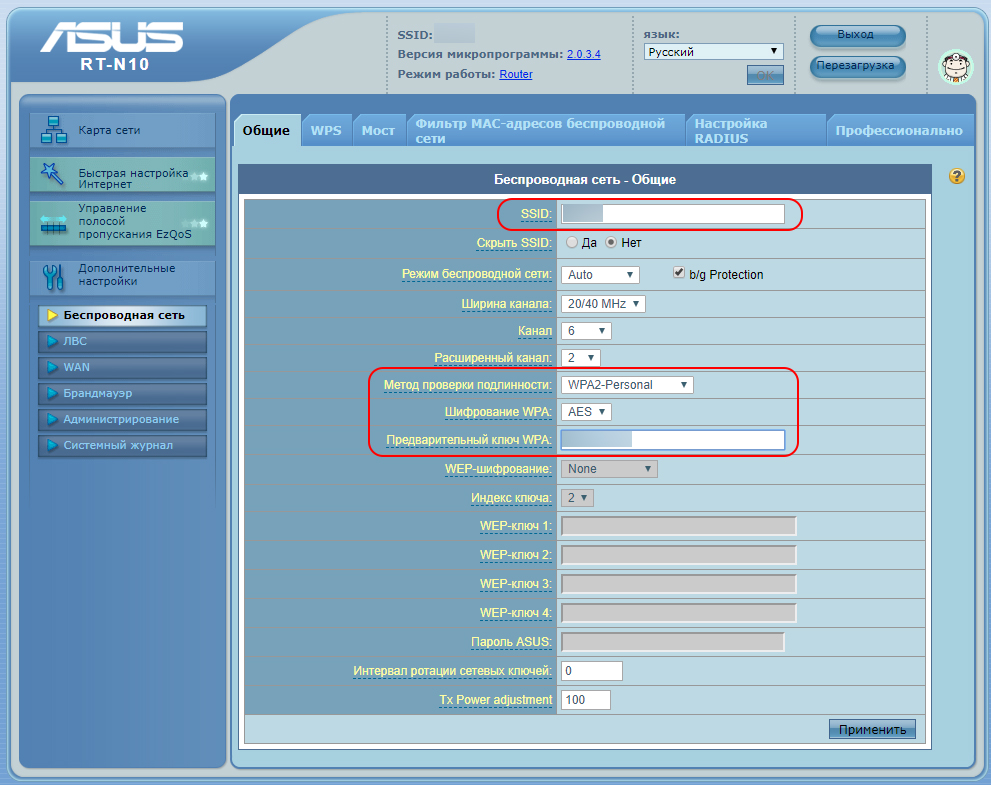The height and width of the screenshot is (785, 991).
Task: Click the WEP-ключ 1 input field
Action: (x=679, y=526)
